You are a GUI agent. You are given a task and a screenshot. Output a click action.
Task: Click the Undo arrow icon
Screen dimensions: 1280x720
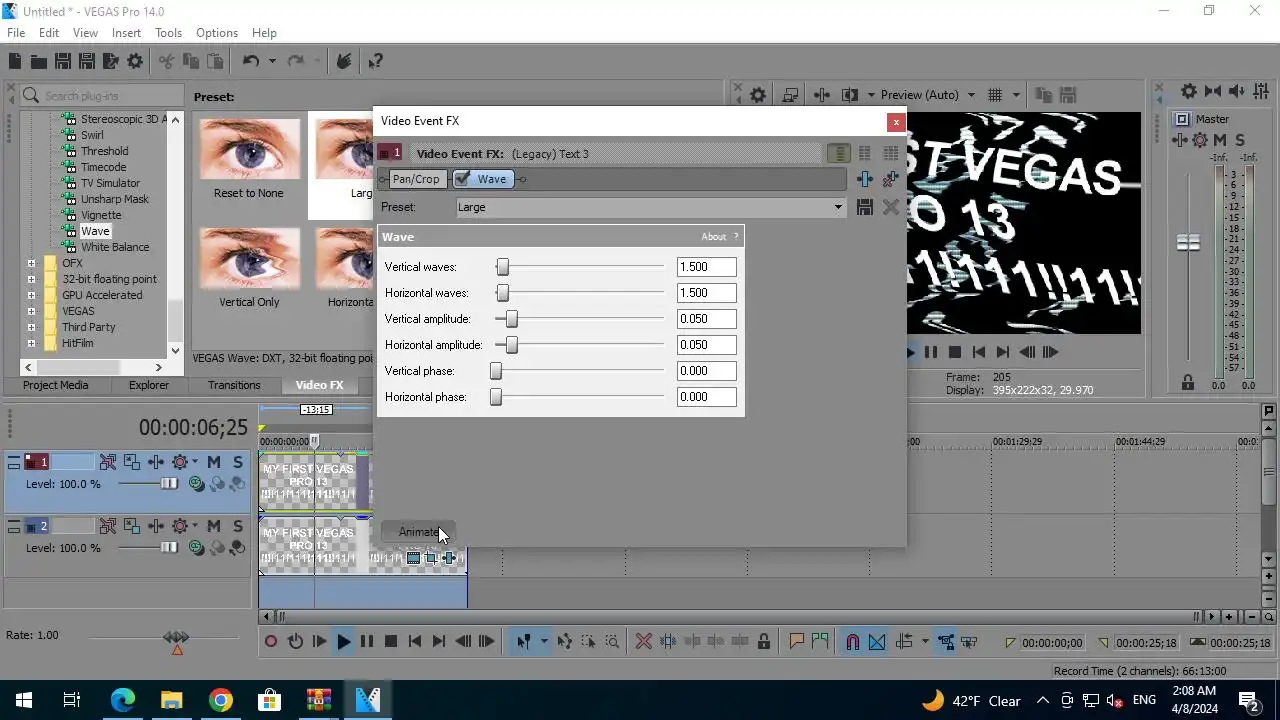[251, 62]
